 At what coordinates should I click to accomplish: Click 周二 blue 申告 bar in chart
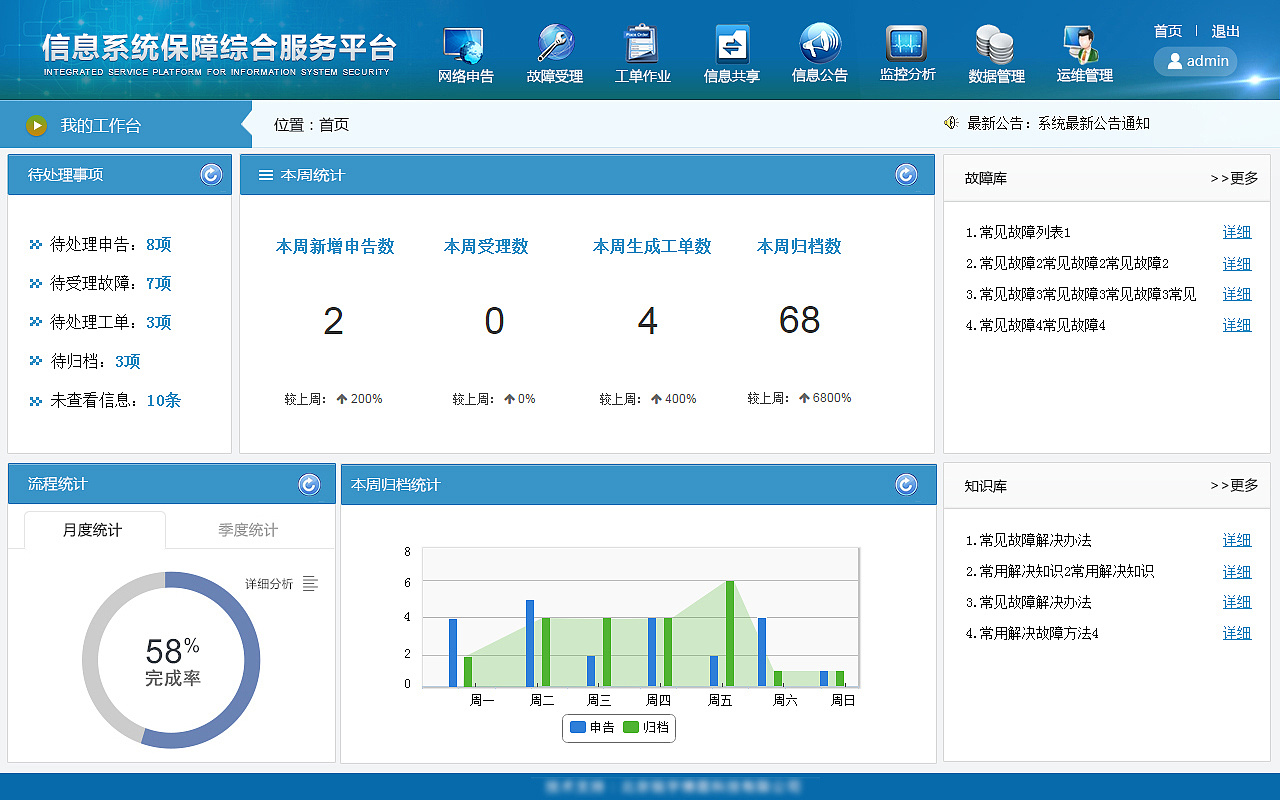[x=530, y=643]
